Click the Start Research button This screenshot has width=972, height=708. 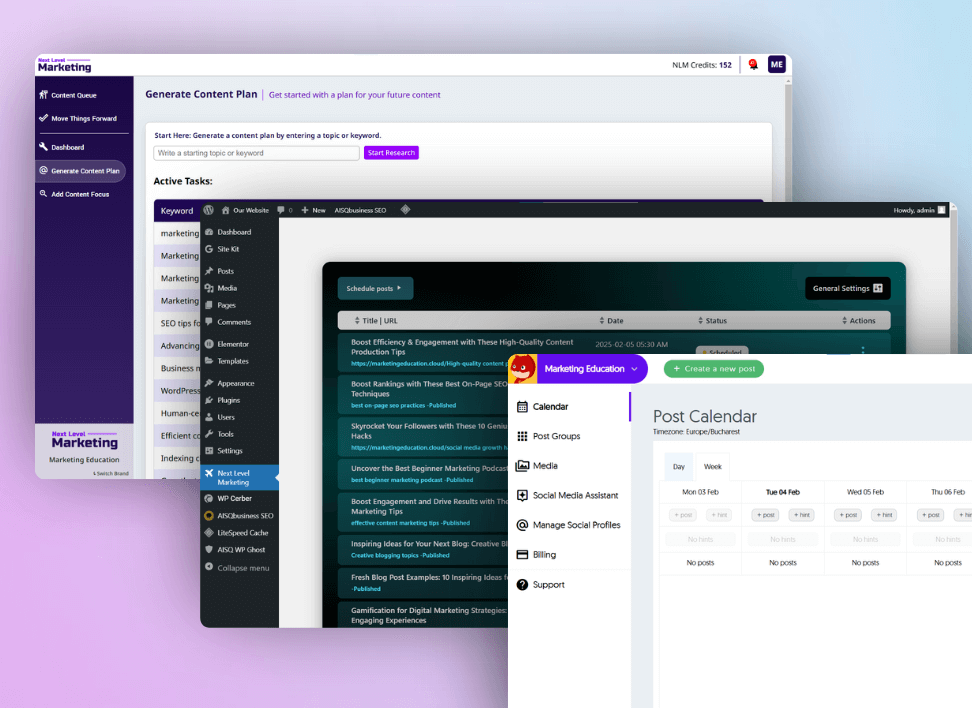point(391,153)
